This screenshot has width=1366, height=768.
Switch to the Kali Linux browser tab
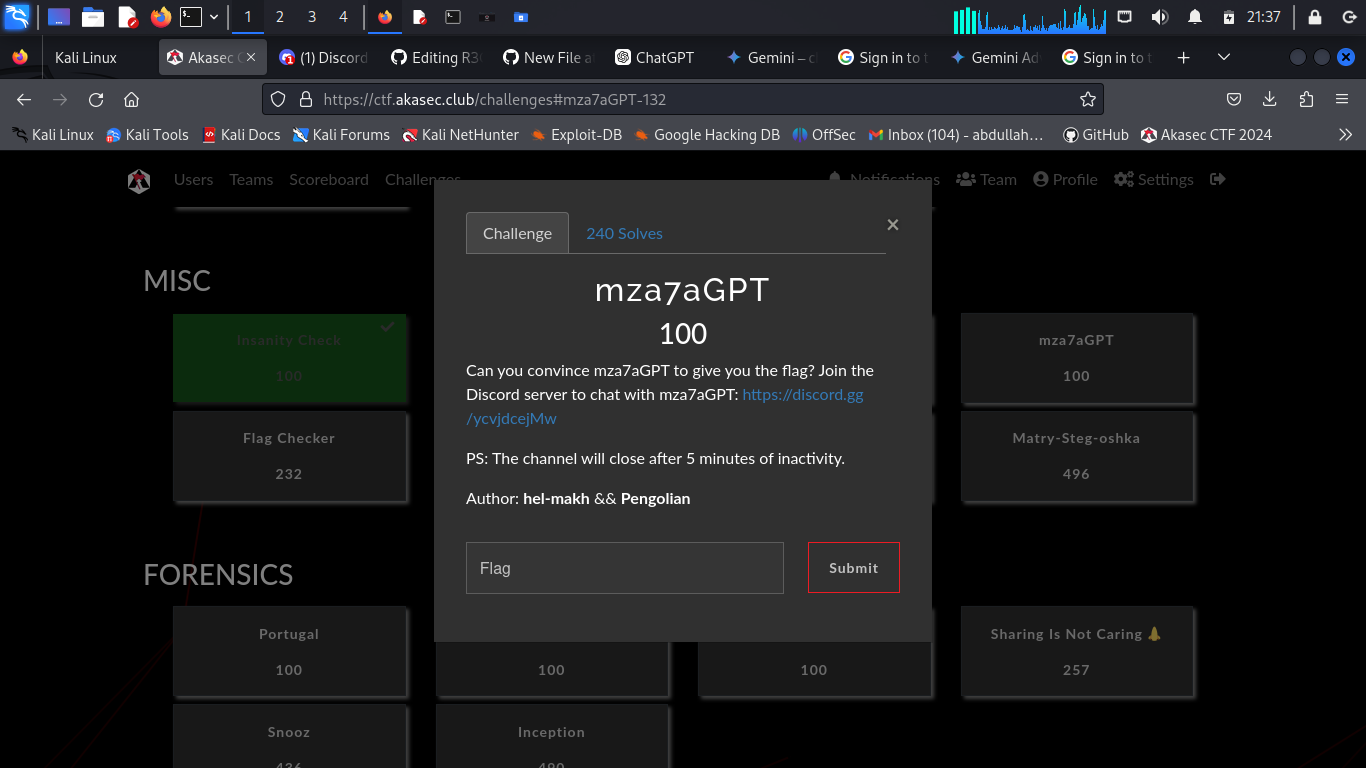click(x=86, y=58)
